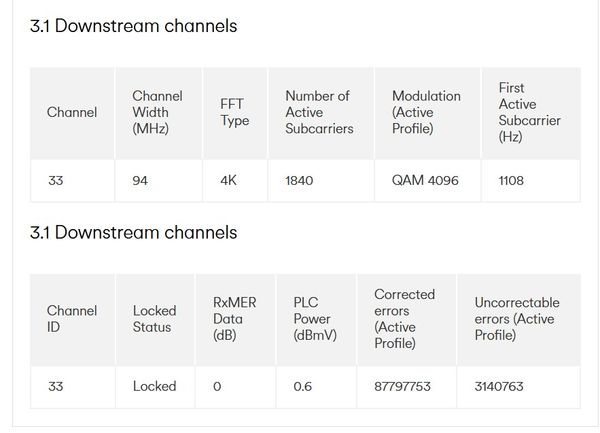Click the 'Channel ID' column header
600x433 pixels.
tap(72, 319)
